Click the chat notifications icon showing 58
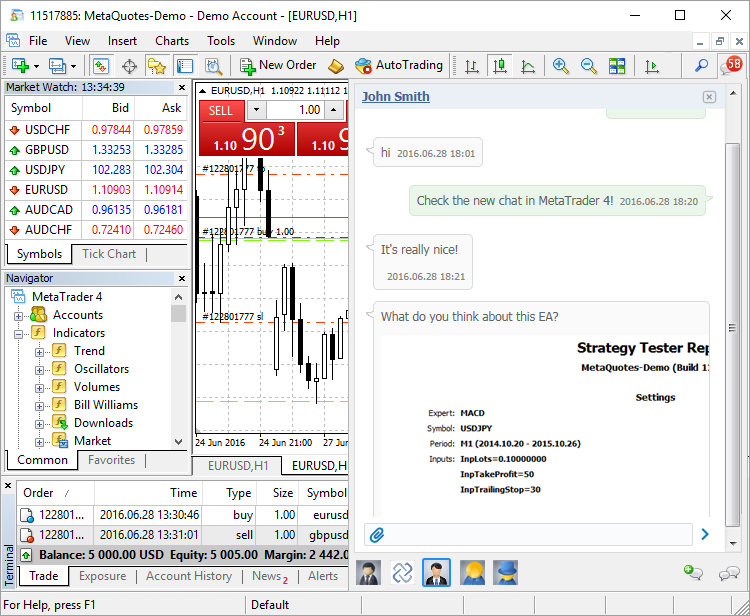 [733, 65]
